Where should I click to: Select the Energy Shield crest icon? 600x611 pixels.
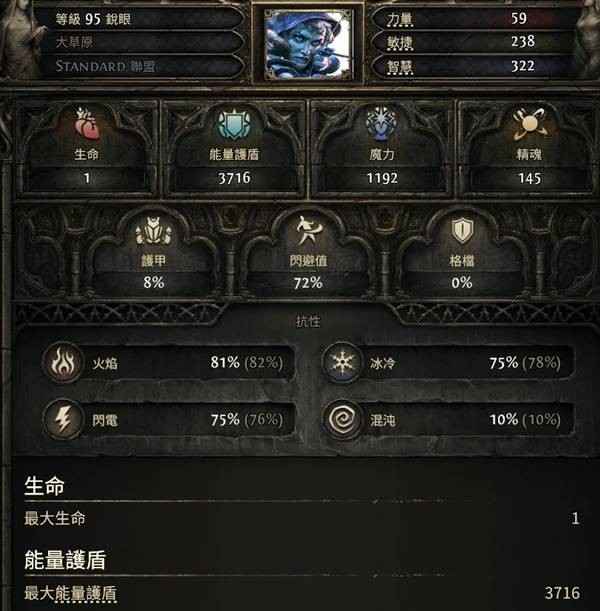coord(233,125)
